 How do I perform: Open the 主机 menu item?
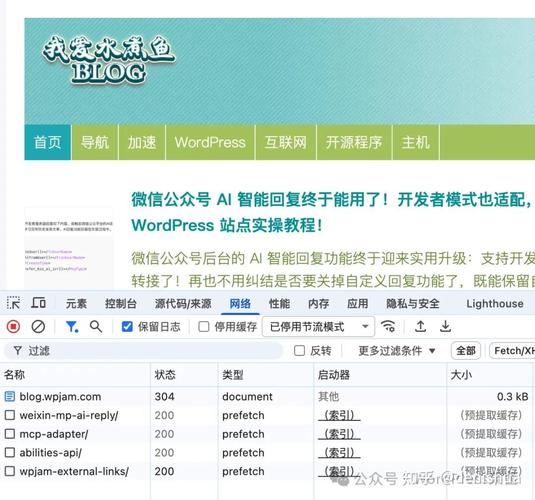coord(416,142)
